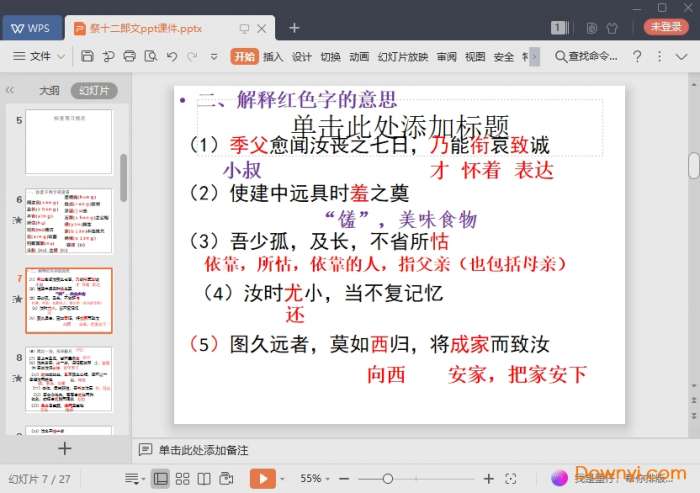
Task: Open the 动画 ribbon tab
Action: coord(359,57)
